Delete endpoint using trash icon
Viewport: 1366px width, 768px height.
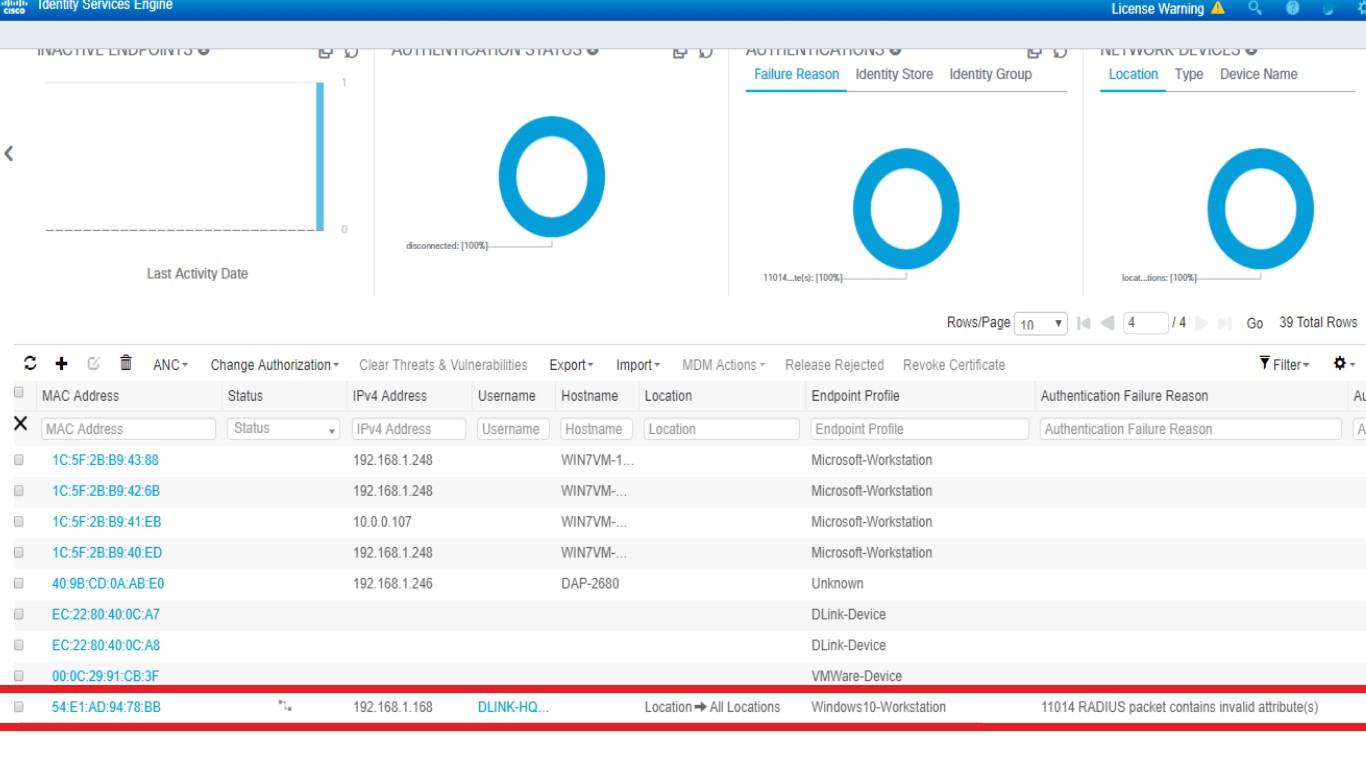[x=126, y=363]
